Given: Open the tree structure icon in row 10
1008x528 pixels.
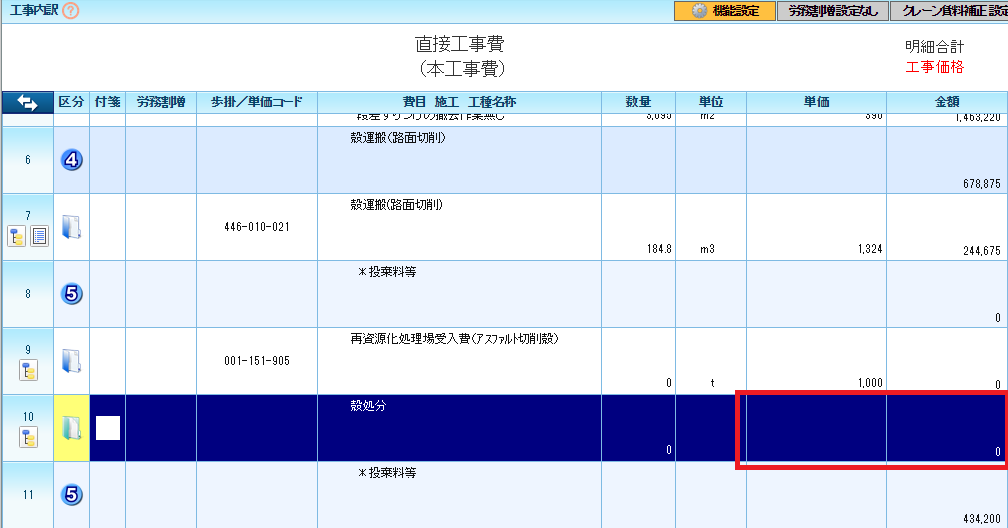Looking at the screenshot, I should tap(28, 437).
